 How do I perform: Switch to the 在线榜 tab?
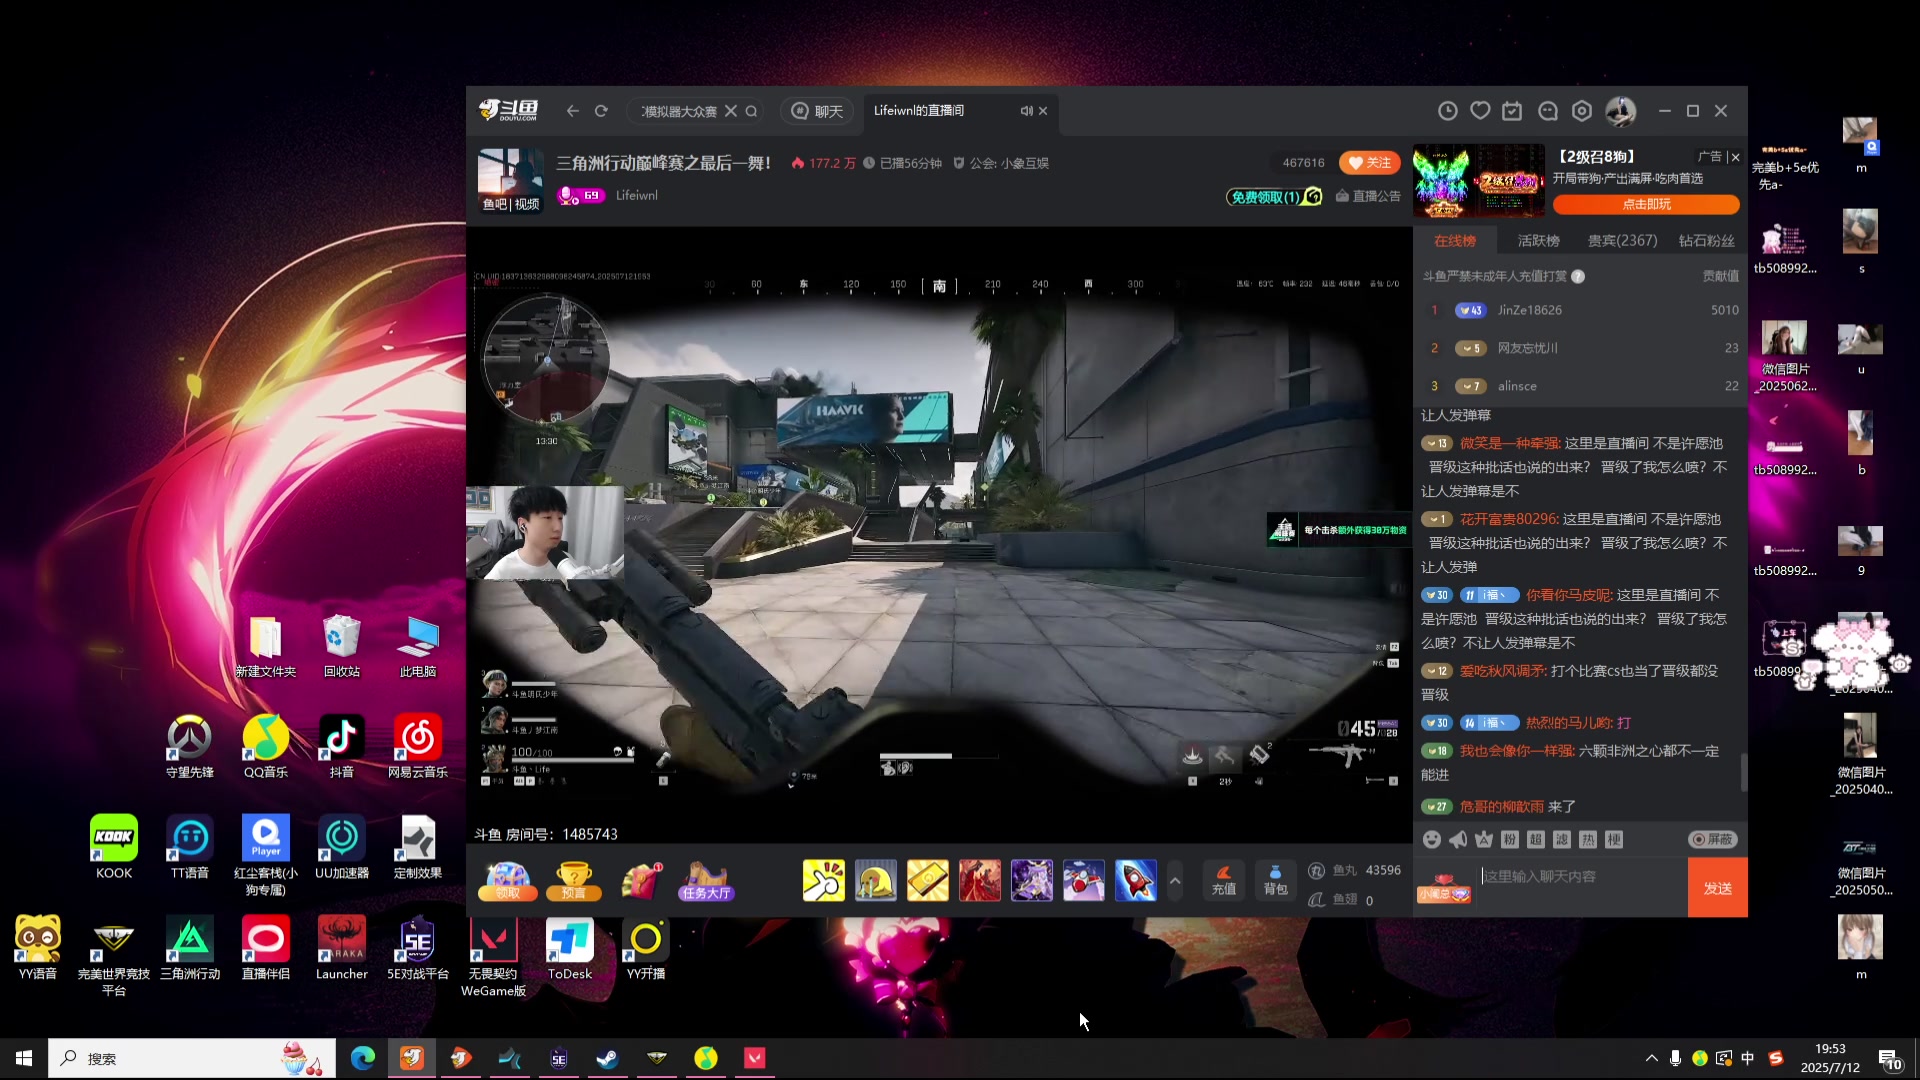(1455, 241)
